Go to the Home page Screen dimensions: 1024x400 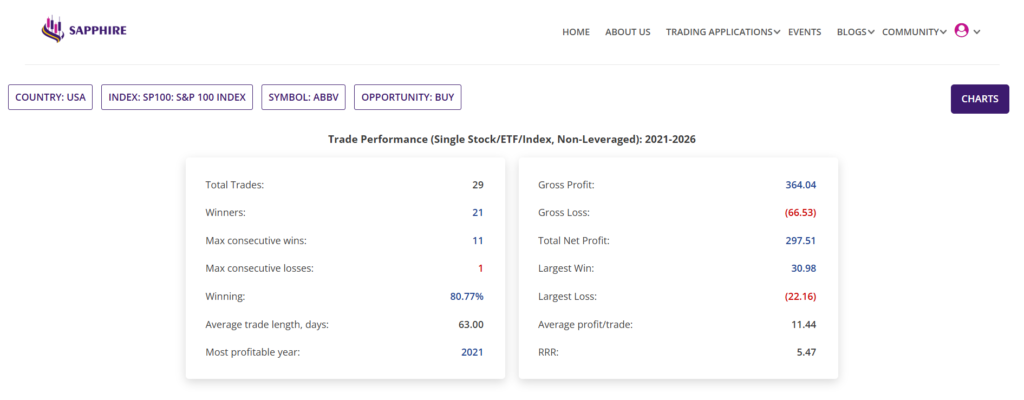click(576, 32)
